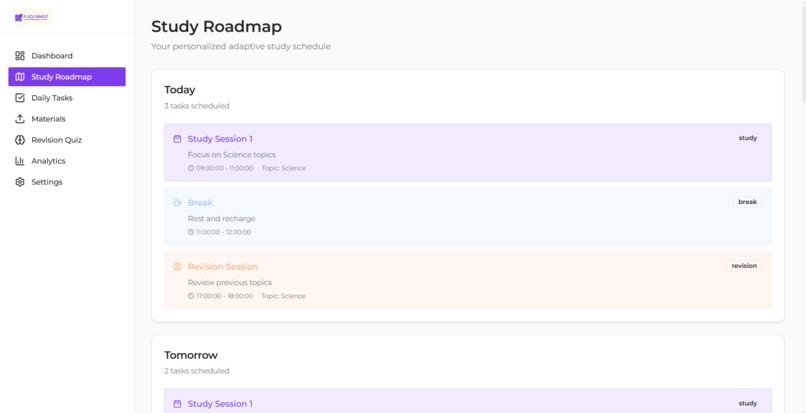
Task: Click '3 tasks scheduled' text
Action: pyautogui.click(x=197, y=106)
